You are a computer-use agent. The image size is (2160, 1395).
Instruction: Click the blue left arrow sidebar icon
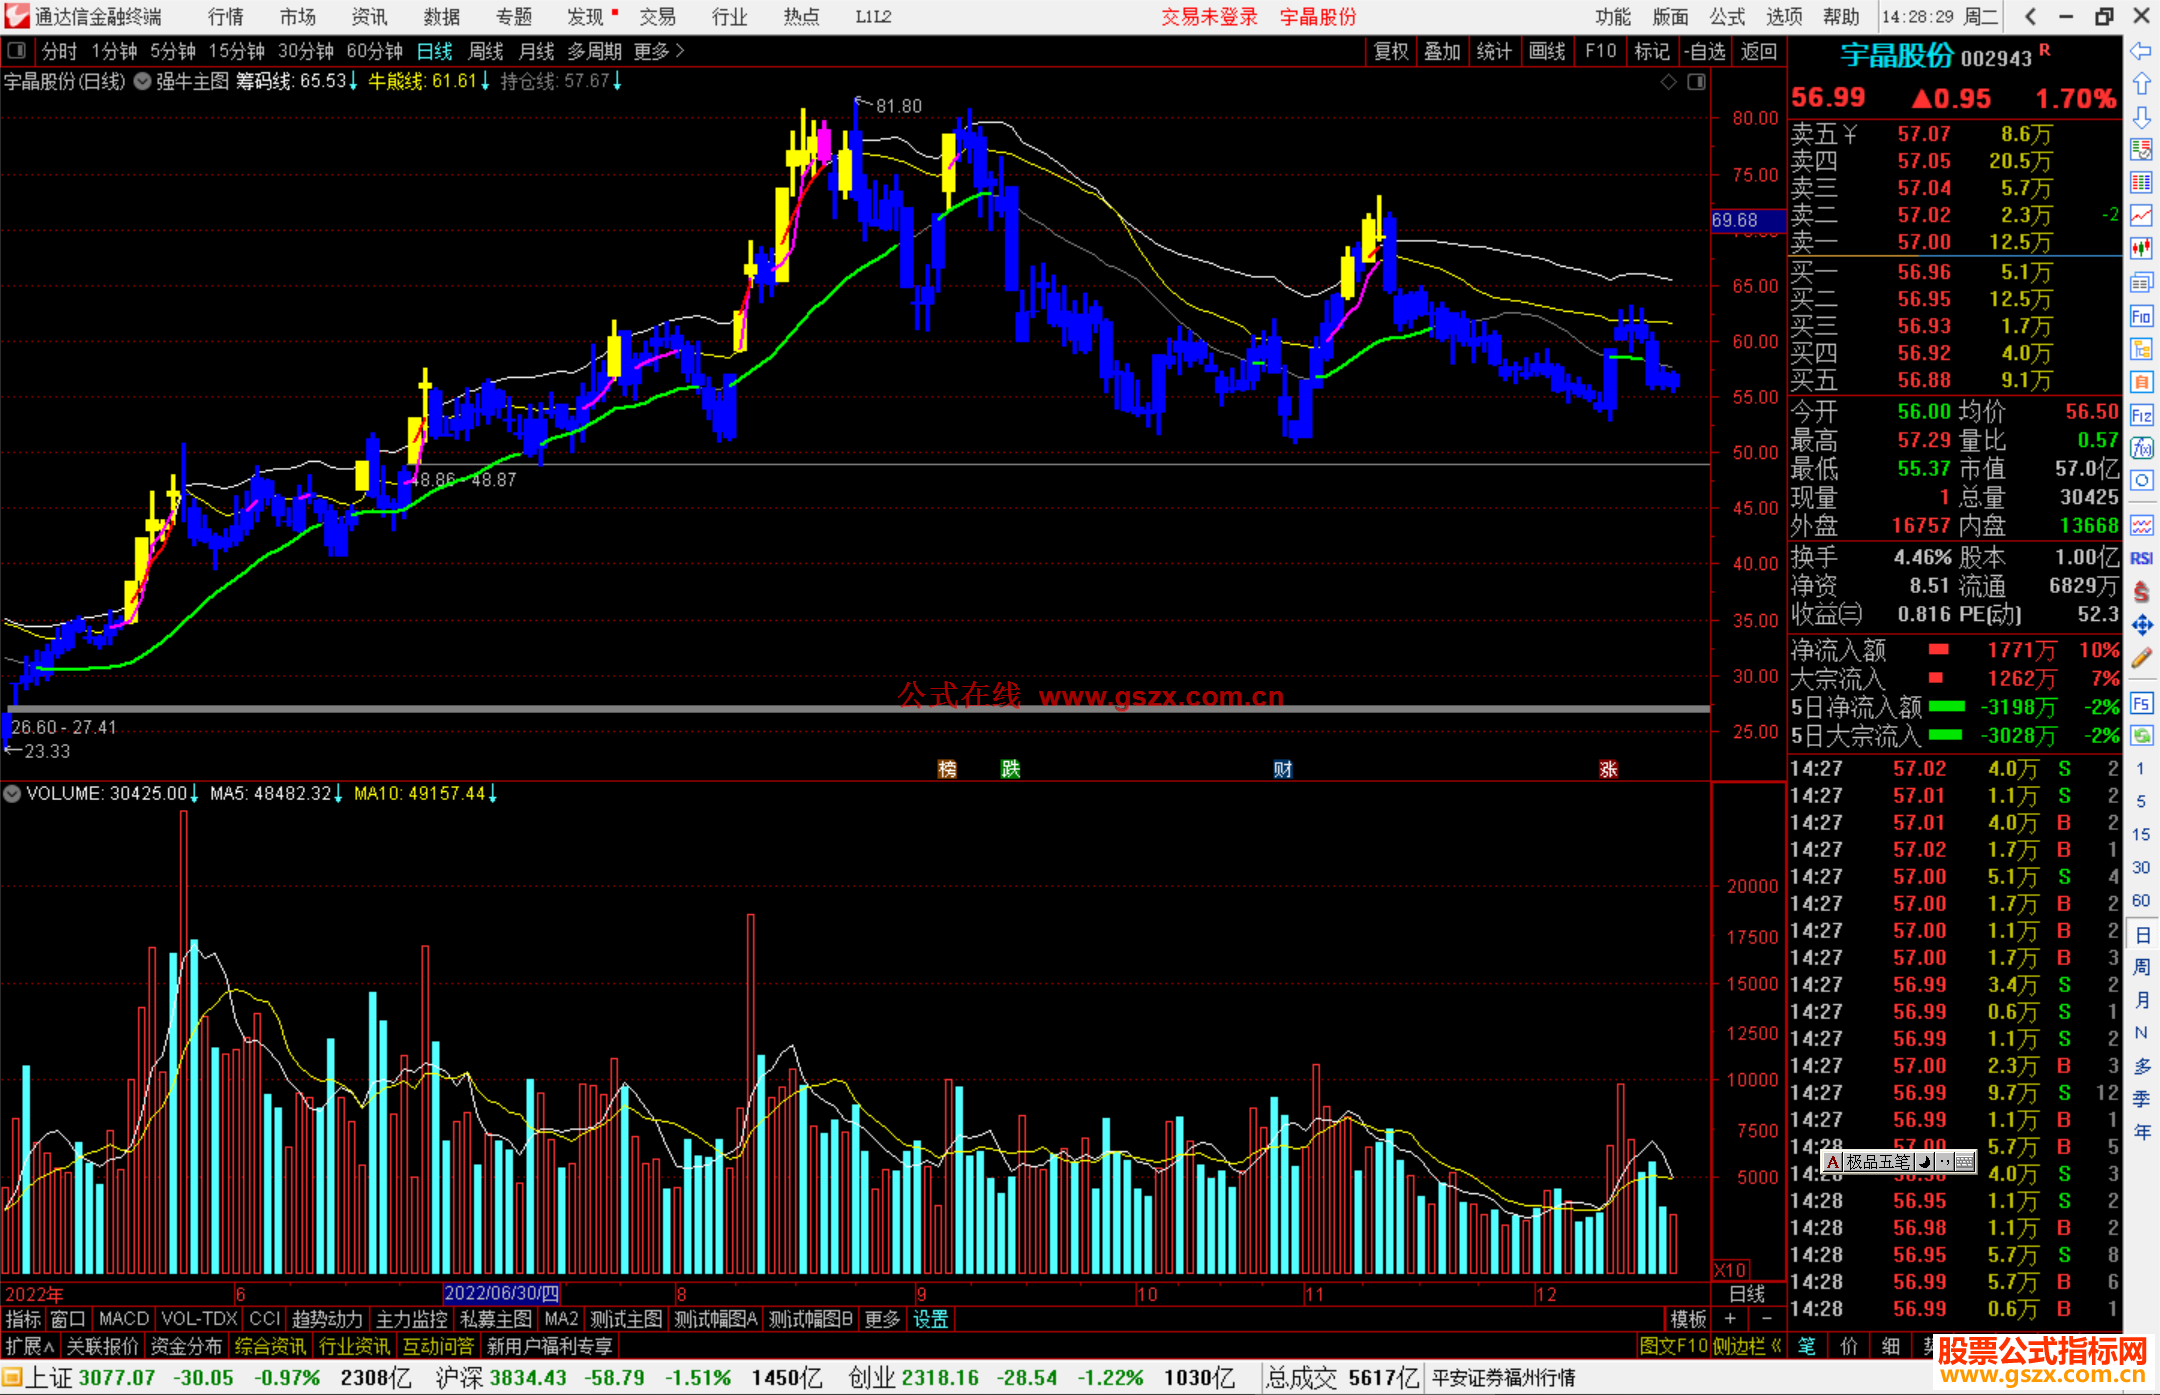coord(2141,51)
